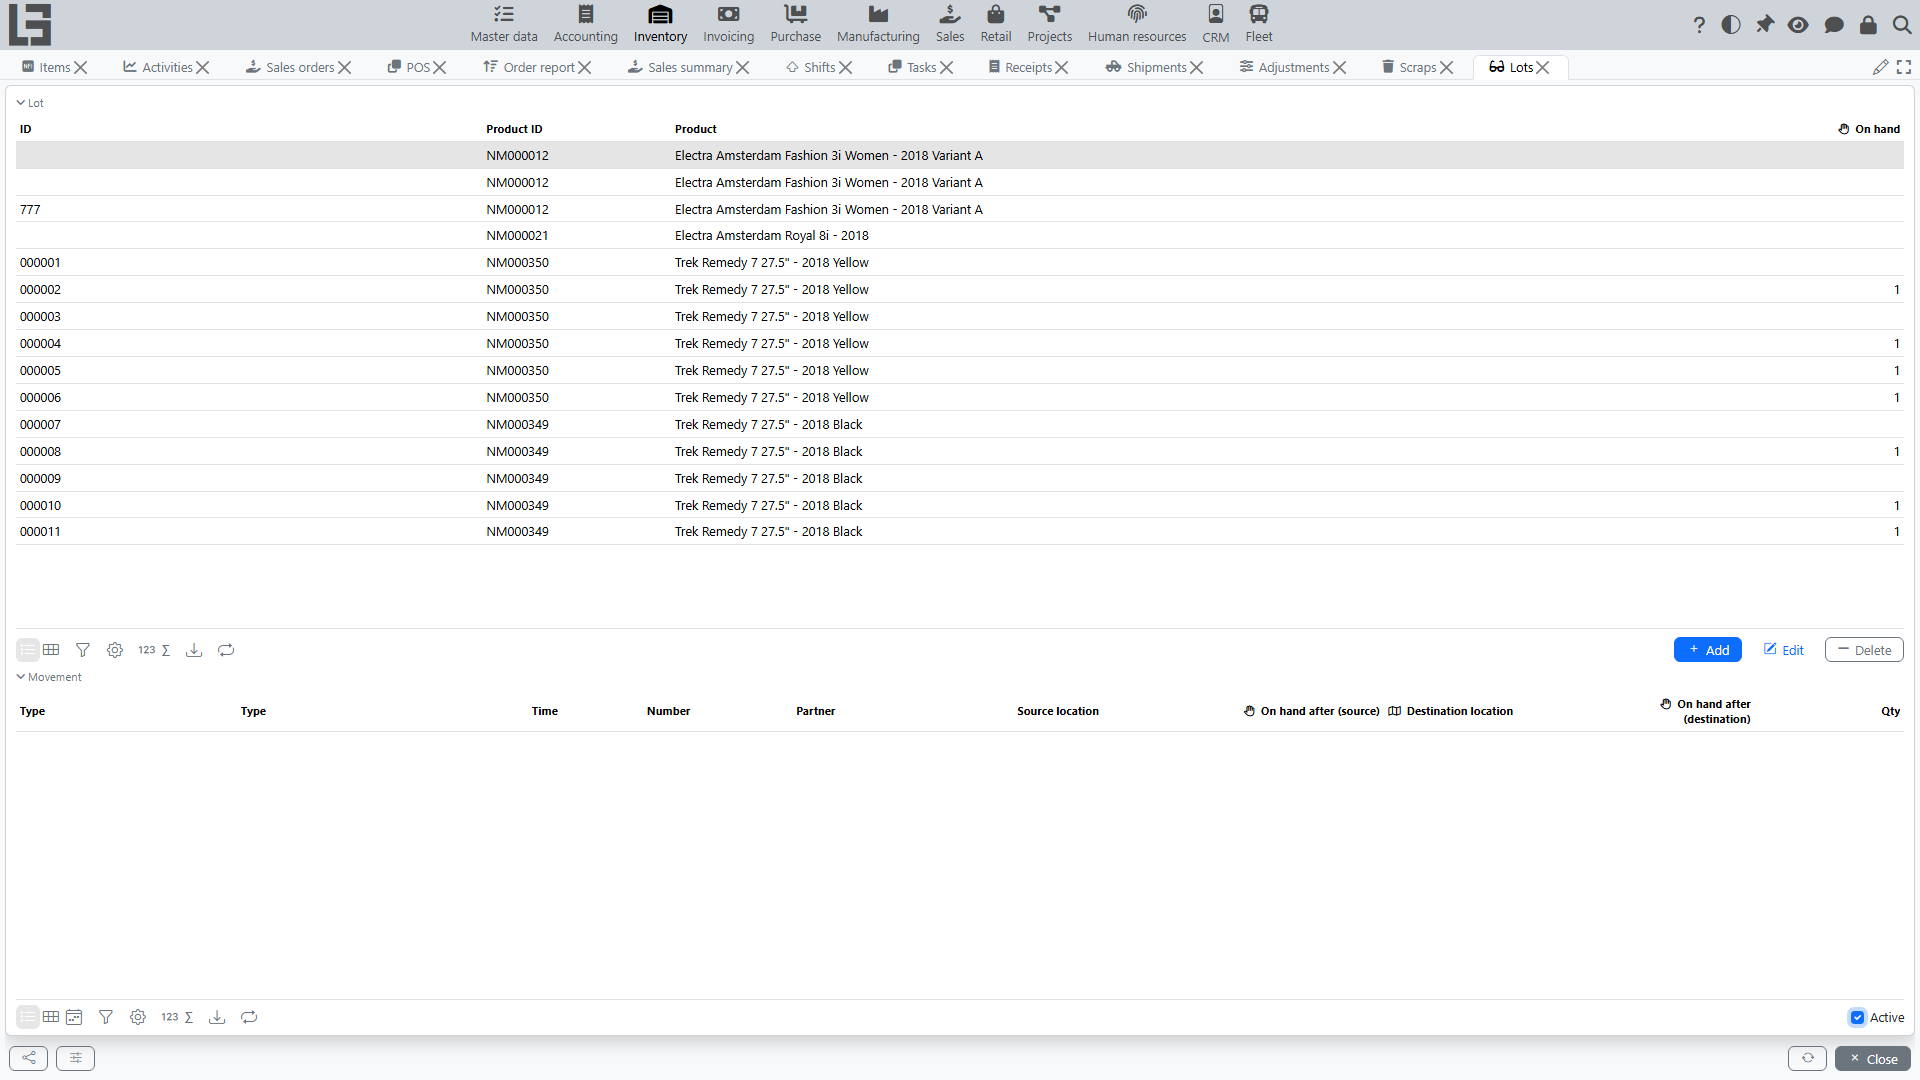Switch to the Shipments tab
This screenshot has height=1080, width=1920.
pyautogui.click(x=1146, y=67)
